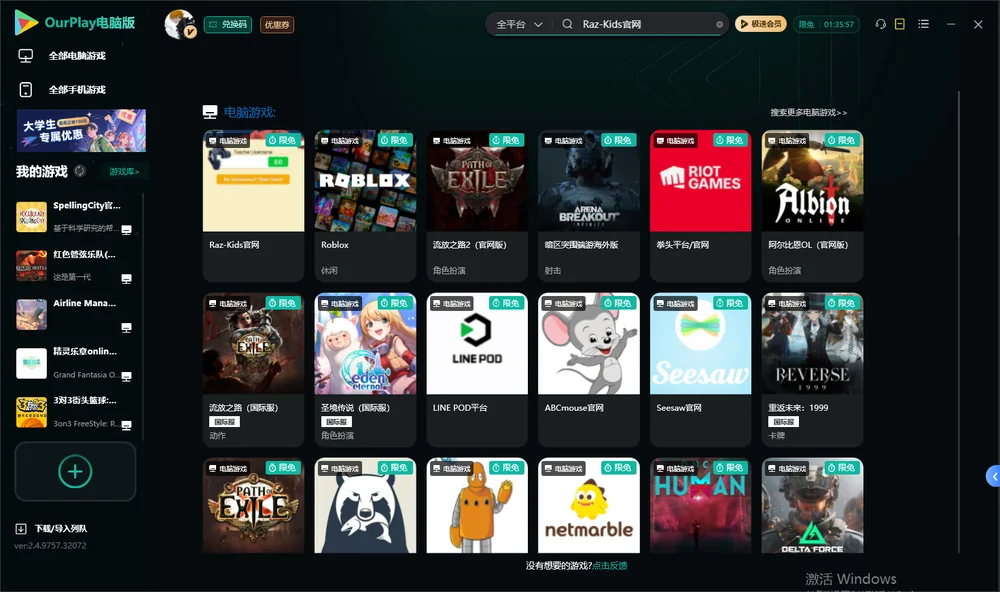Open the user avatar profile
Image resolution: width=1000 pixels, height=592 pixels.
coord(180,24)
